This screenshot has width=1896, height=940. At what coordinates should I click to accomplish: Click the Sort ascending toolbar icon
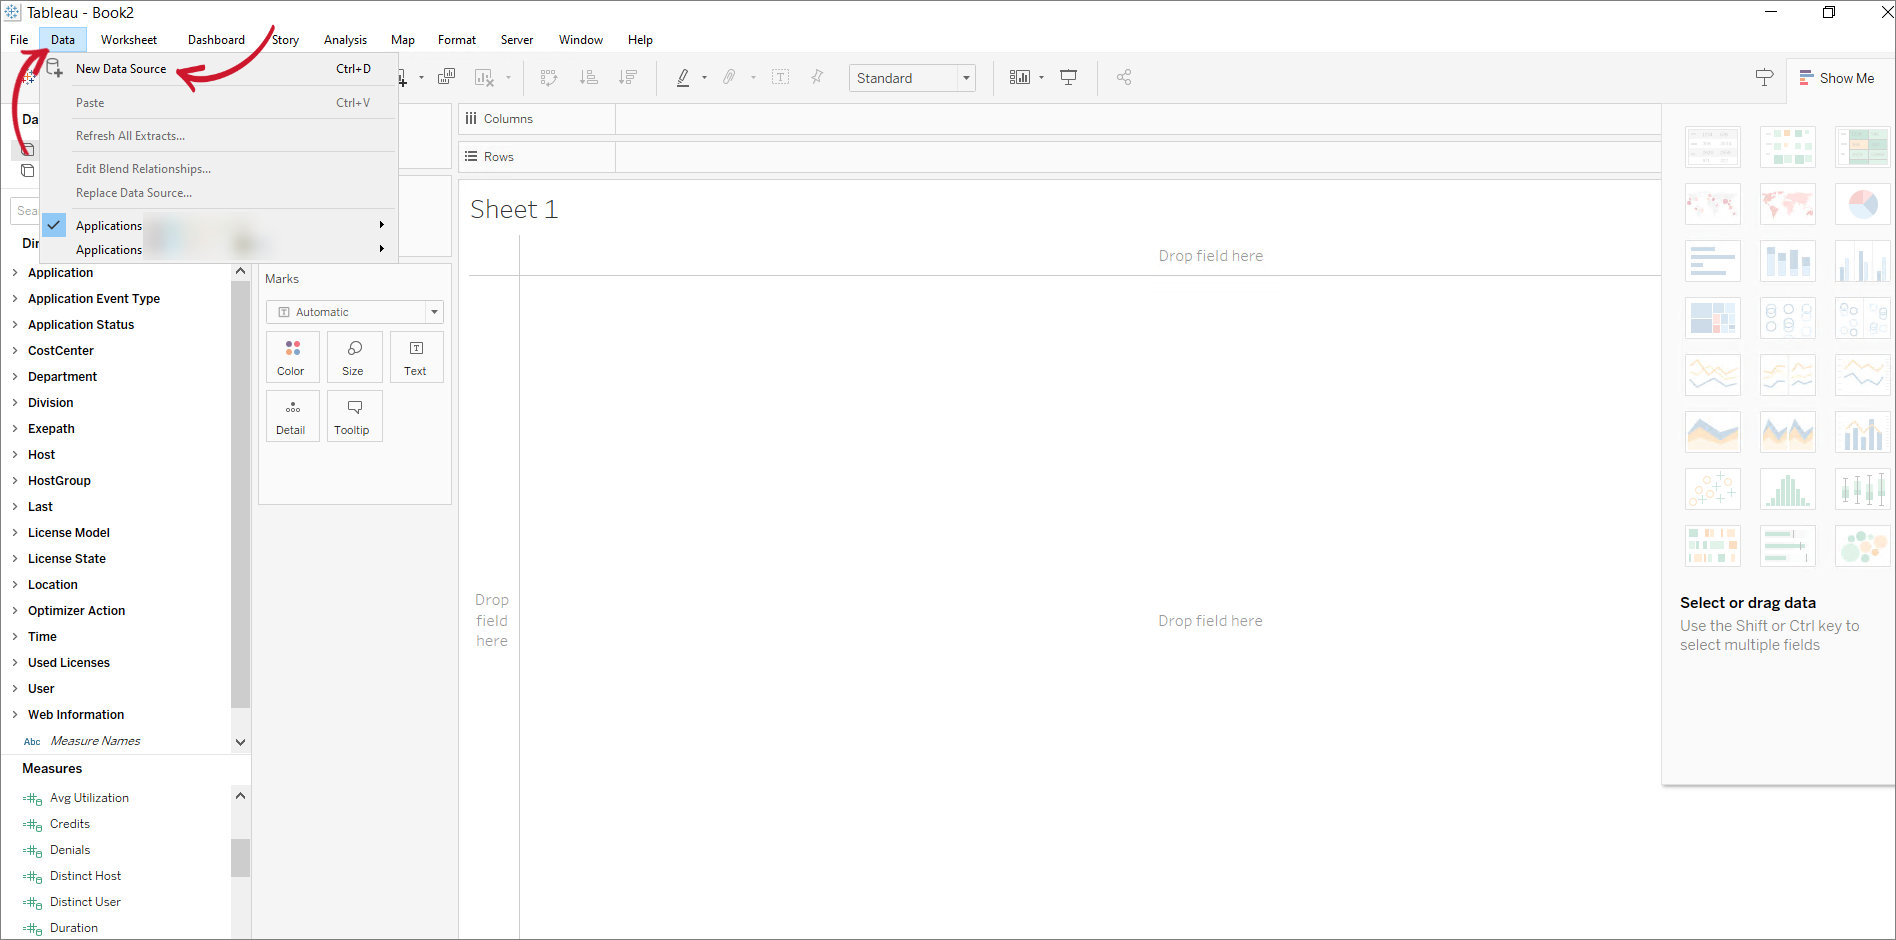click(589, 77)
